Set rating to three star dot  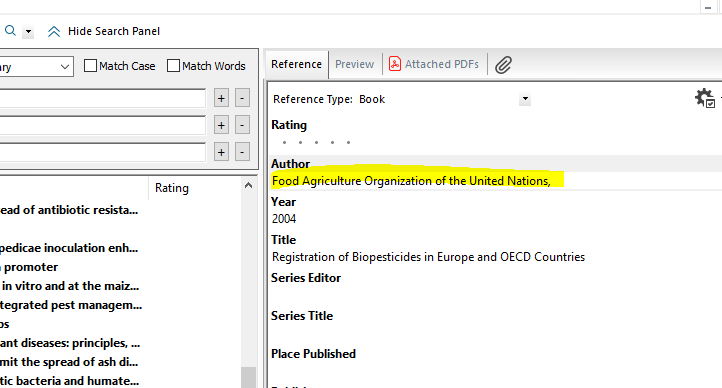316,142
